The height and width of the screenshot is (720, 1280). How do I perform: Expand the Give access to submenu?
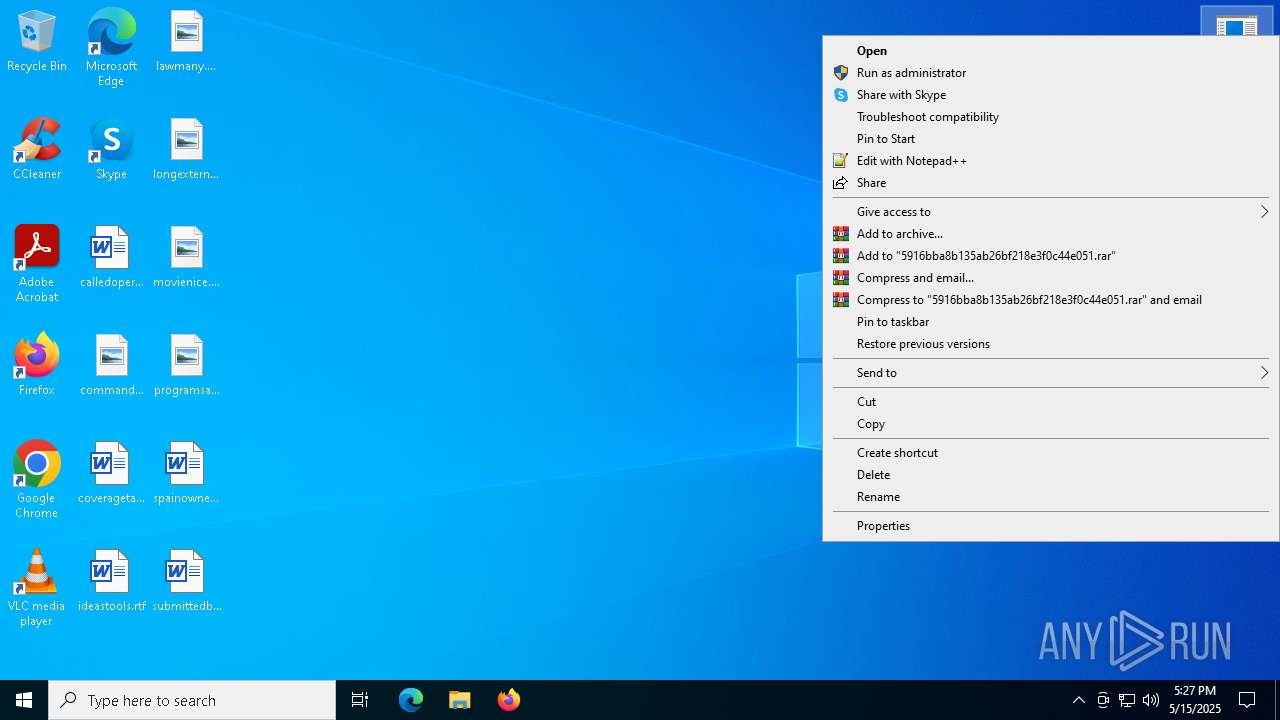pos(1050,212)
